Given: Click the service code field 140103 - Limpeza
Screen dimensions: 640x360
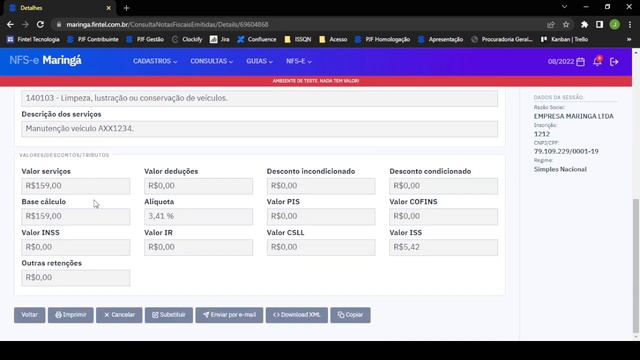Looking at the screenshot, I should pos(260,98).
